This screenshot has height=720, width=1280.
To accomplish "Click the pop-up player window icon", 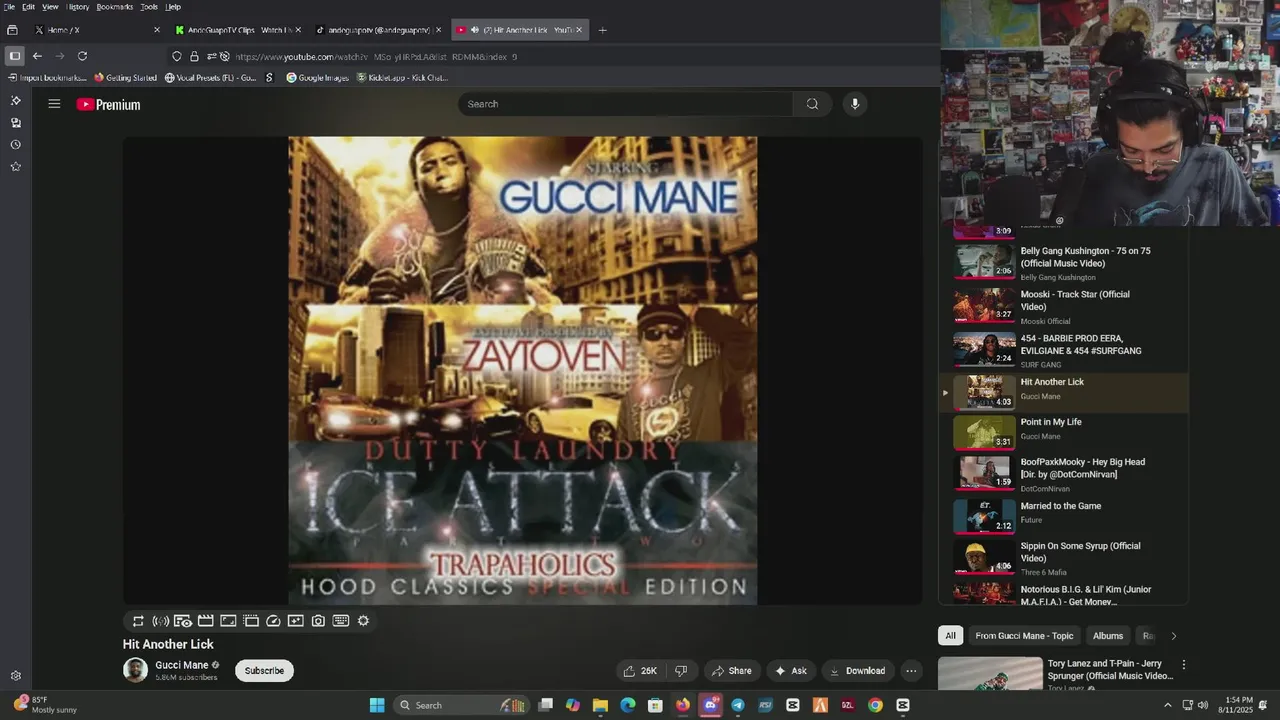I will pyautogui.click(x=251, y=621).
